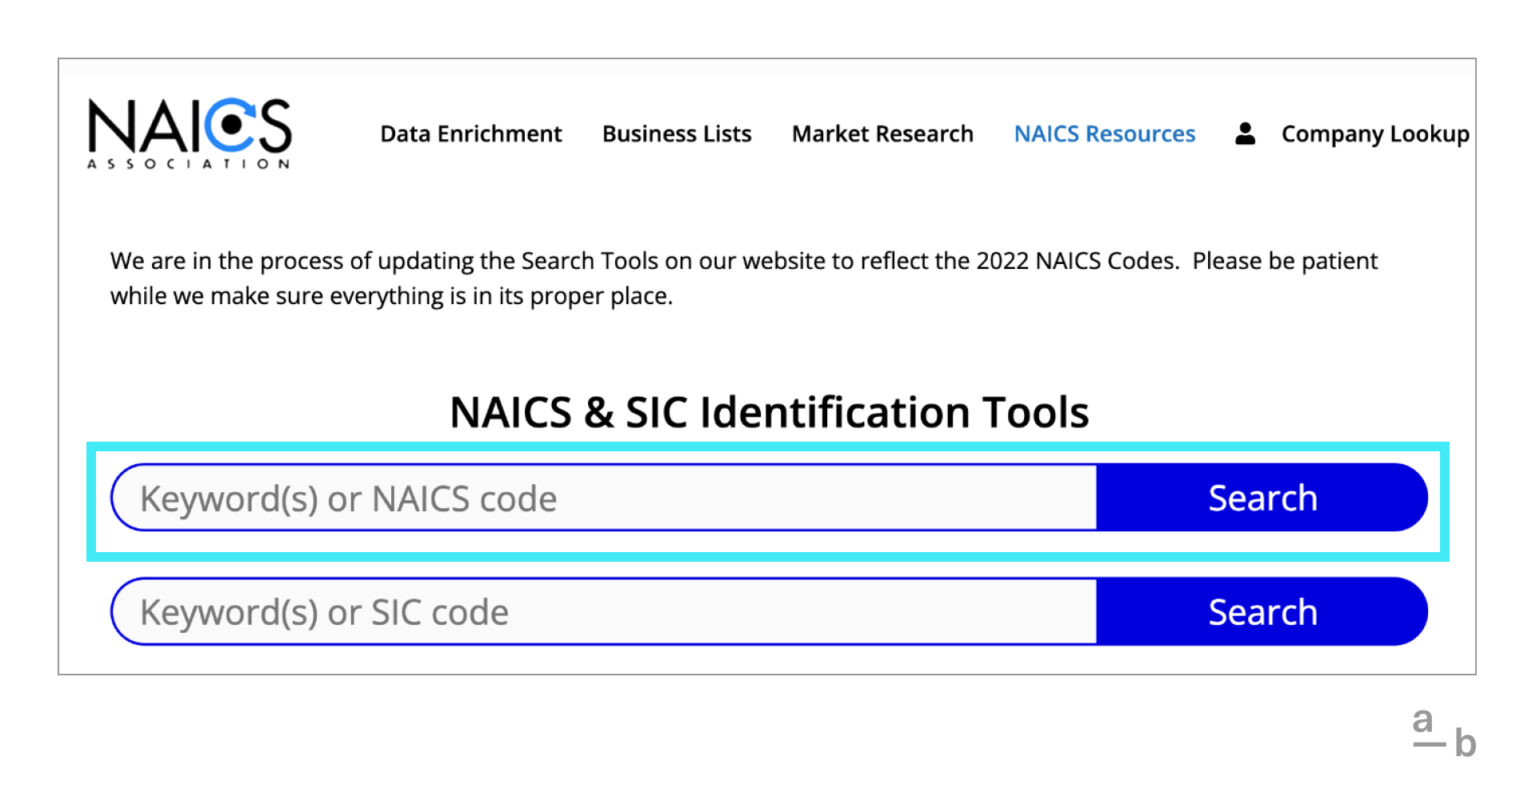Click the Search button for NAICS codes
Image resolution: width=1536 pixels, height=789 pixels.
(x=1263, y=497)
